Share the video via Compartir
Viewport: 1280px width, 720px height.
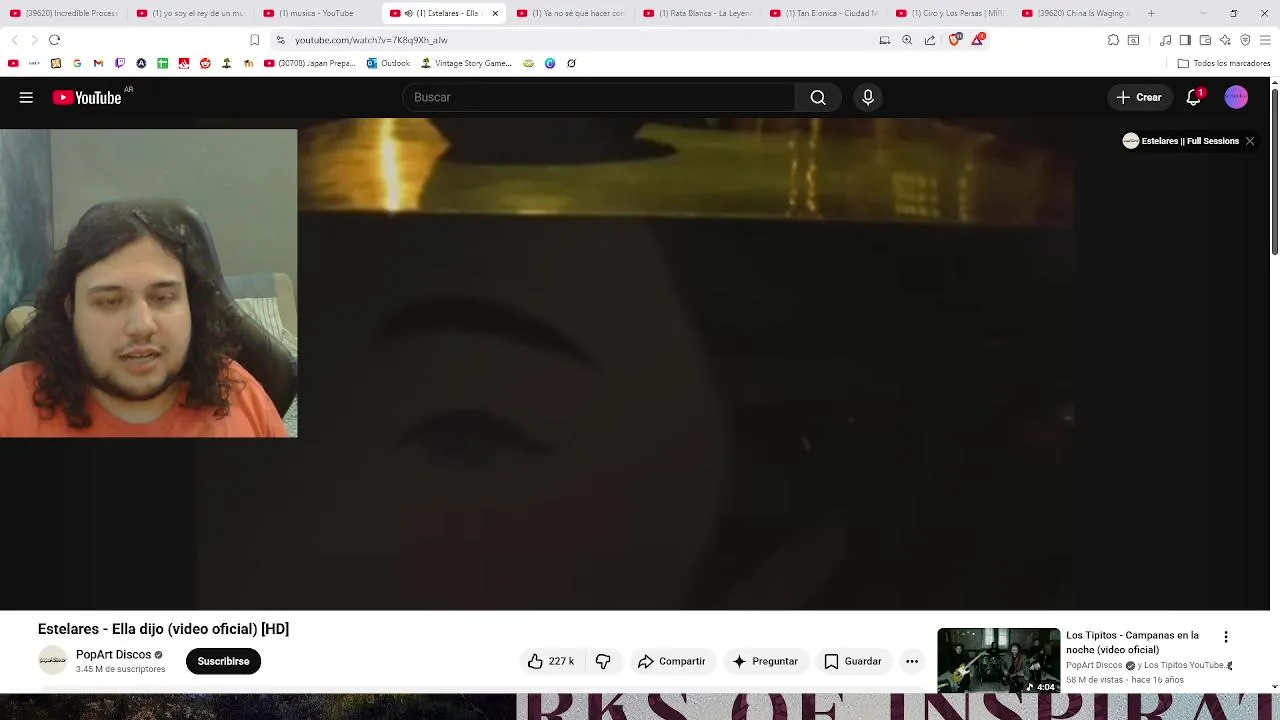click(x=671, y=661)
